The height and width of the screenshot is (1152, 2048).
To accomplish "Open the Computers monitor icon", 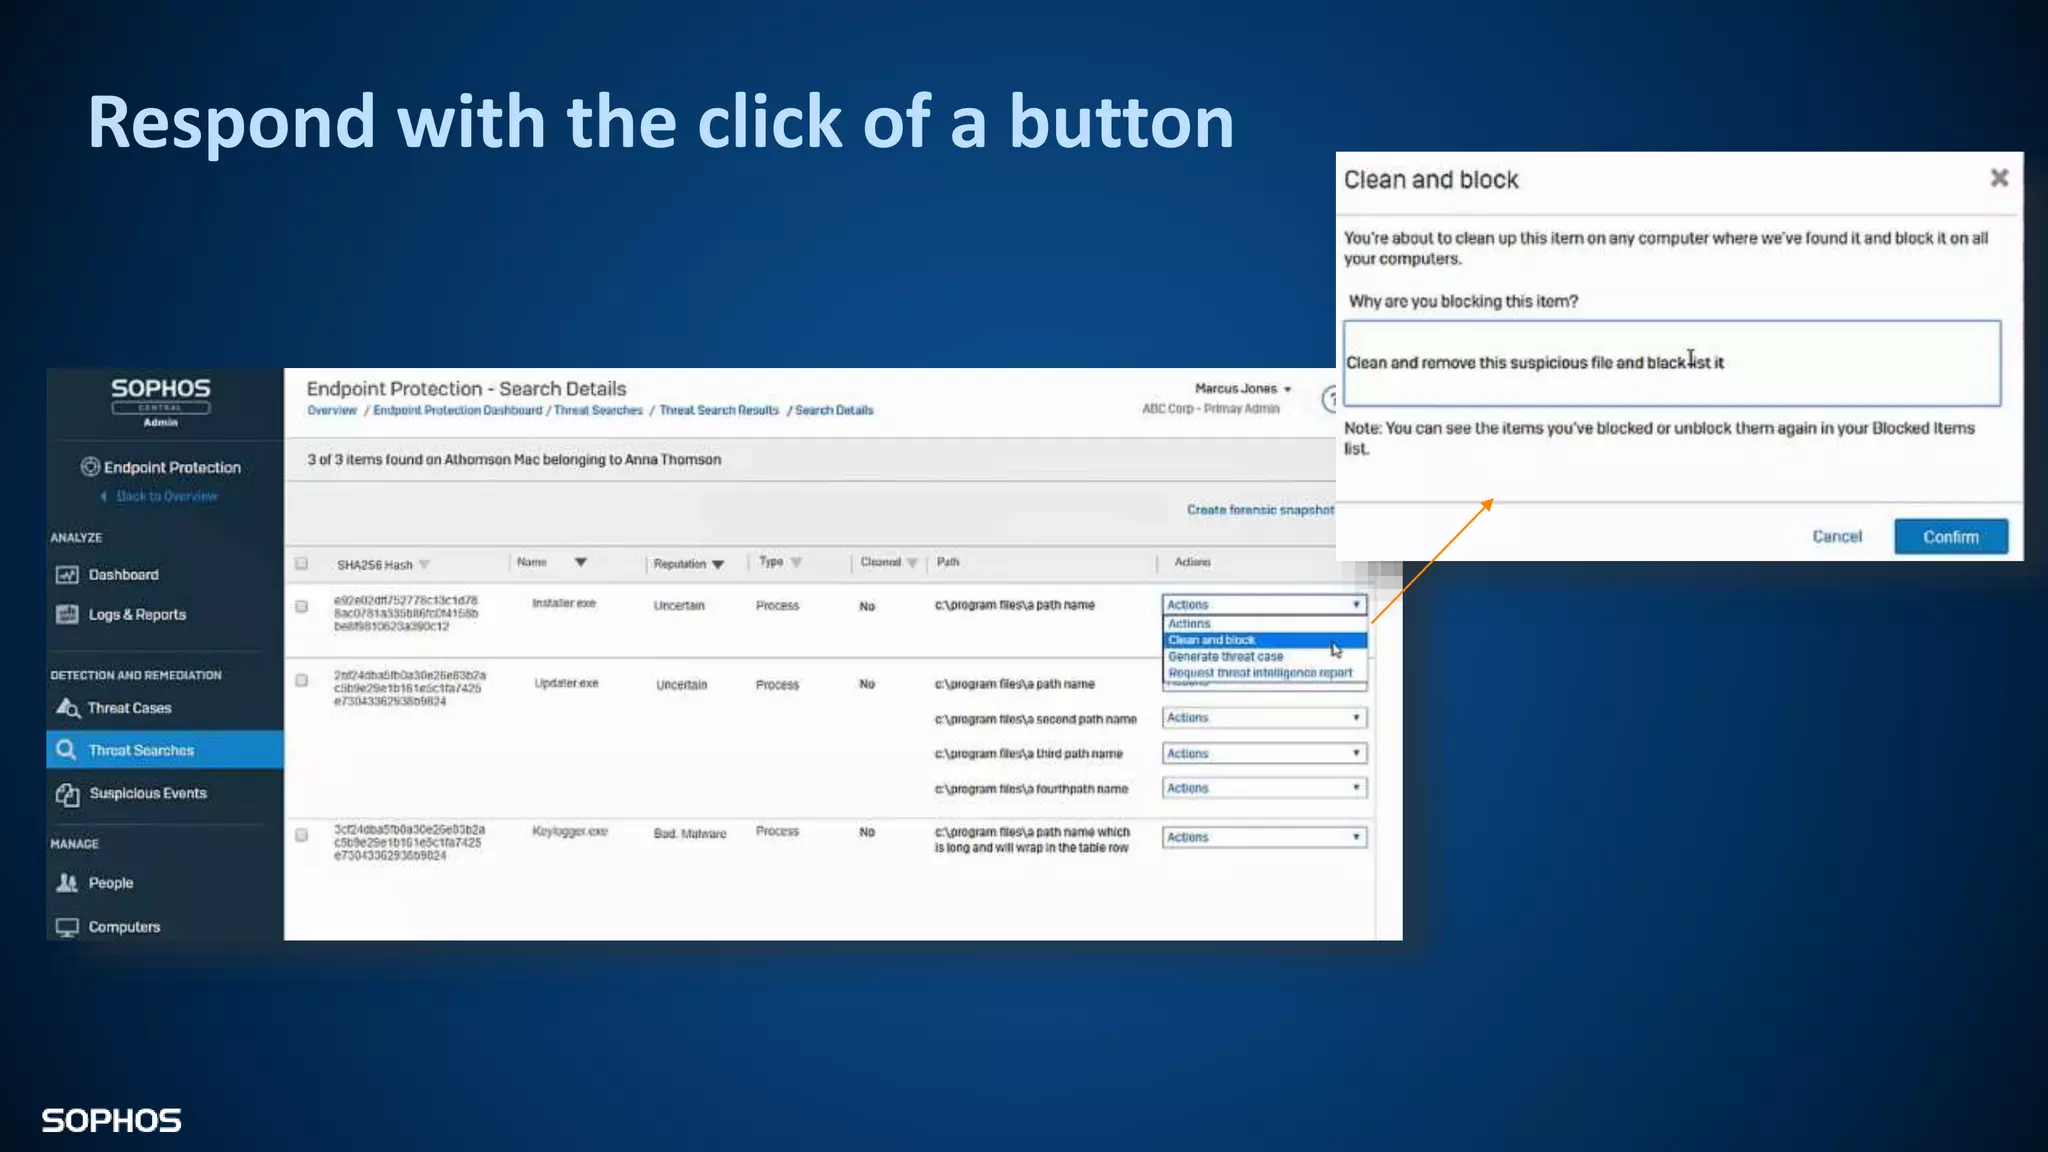I will point(67,927).
